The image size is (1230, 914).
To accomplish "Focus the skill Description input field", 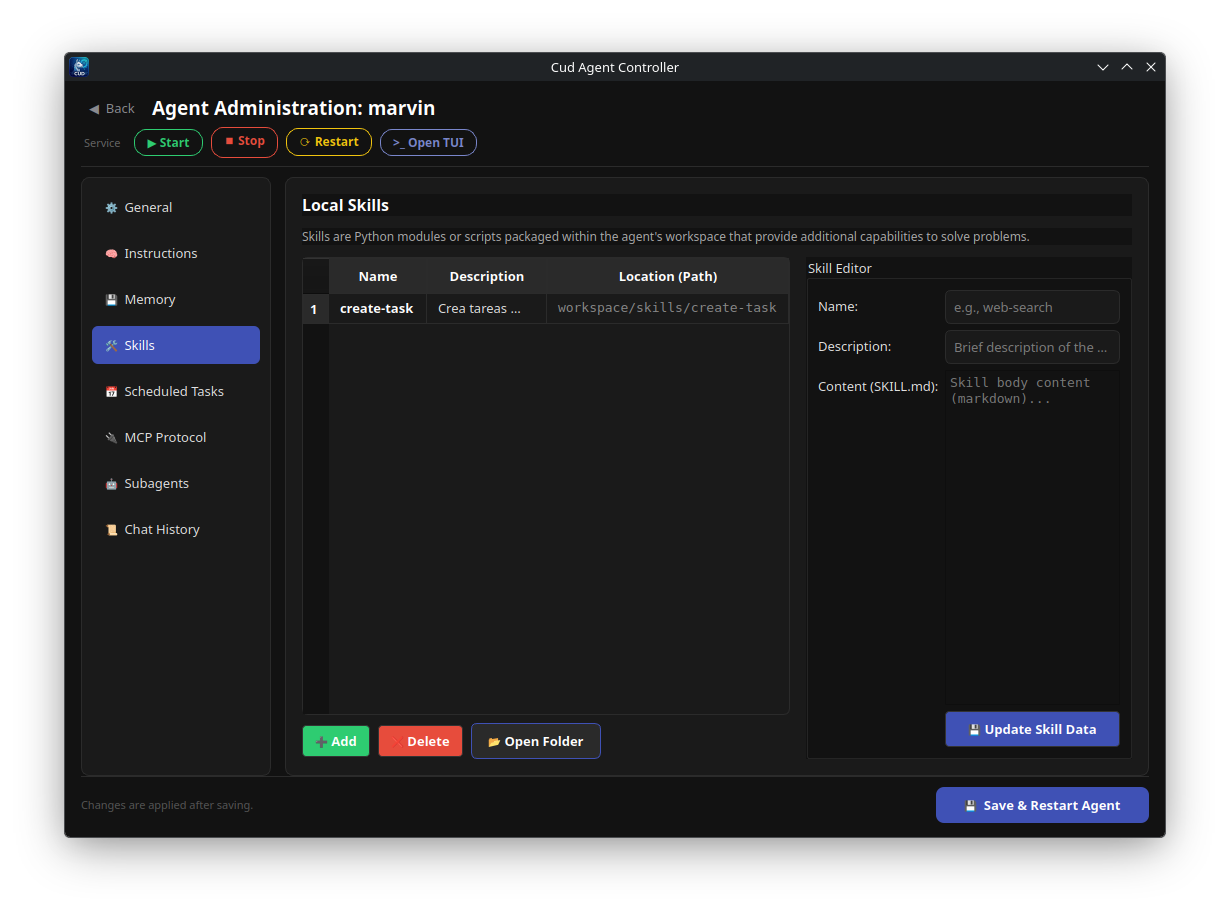I will (1032, 347).
